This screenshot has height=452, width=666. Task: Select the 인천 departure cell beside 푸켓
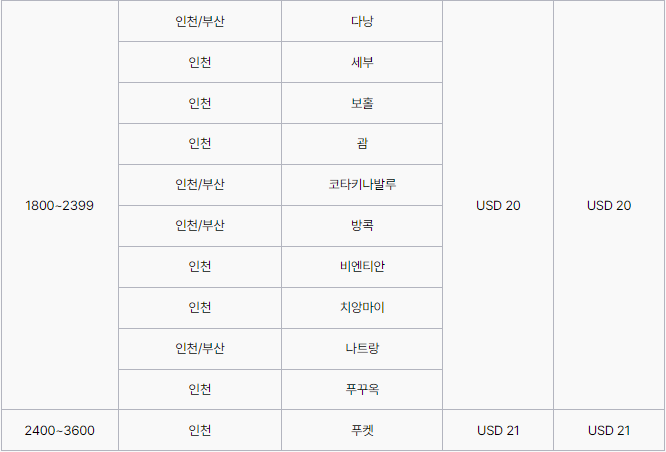200,431
